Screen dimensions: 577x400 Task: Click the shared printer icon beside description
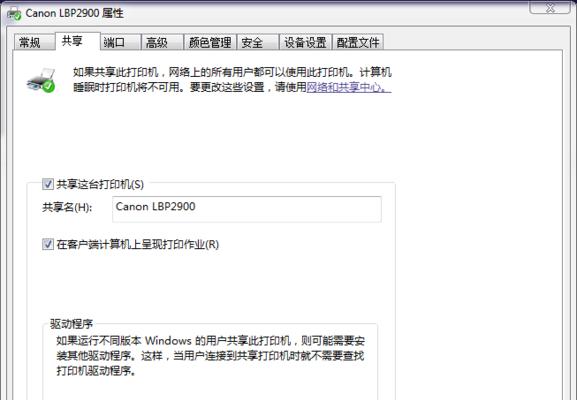coord(41,80)
